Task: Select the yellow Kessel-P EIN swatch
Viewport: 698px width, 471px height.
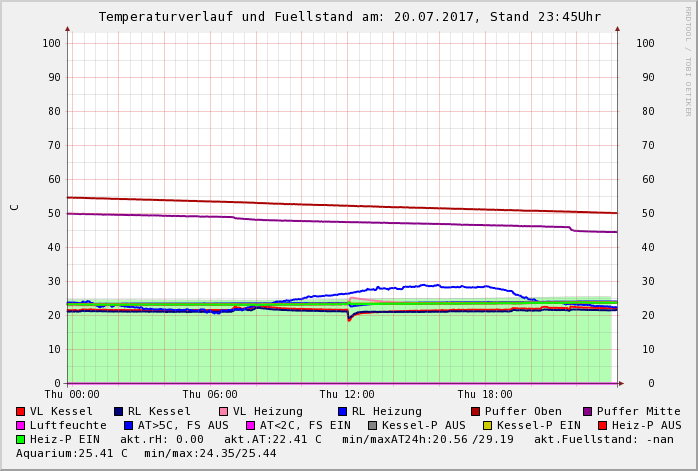Action: point(487,426)
